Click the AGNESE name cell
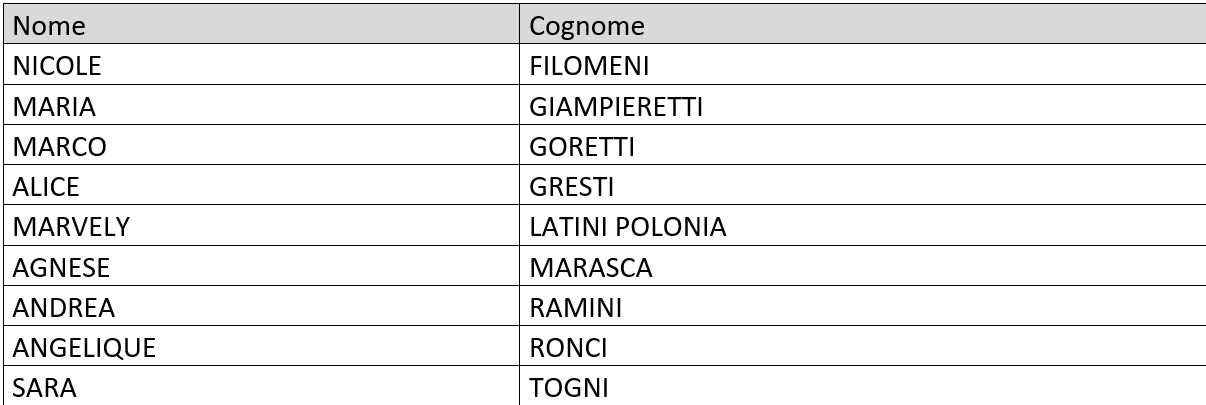1206x405 pixels. click(61, 268)
